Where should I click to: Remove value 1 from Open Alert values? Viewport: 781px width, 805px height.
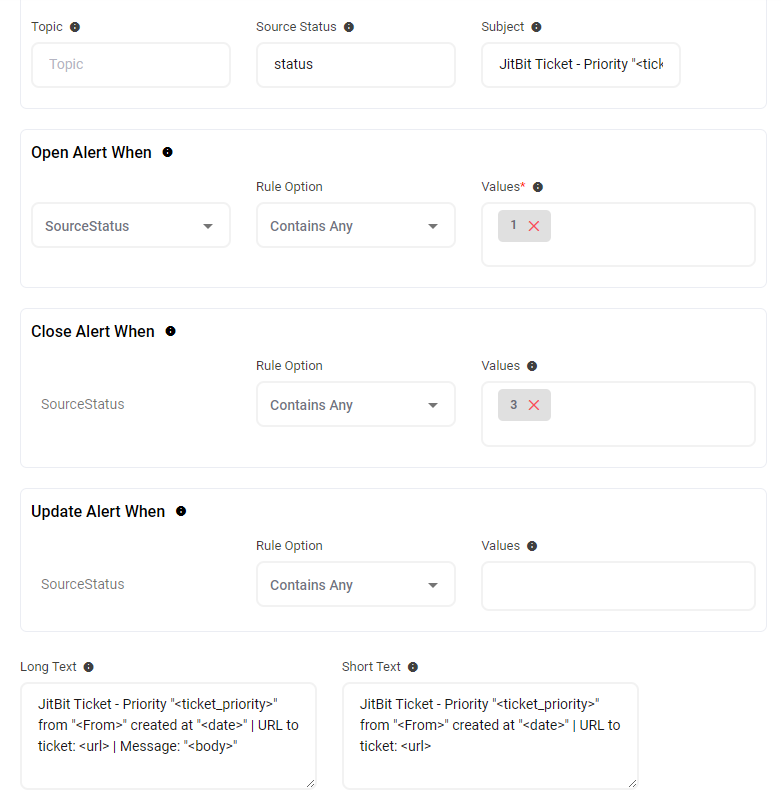tap(534, 226)
